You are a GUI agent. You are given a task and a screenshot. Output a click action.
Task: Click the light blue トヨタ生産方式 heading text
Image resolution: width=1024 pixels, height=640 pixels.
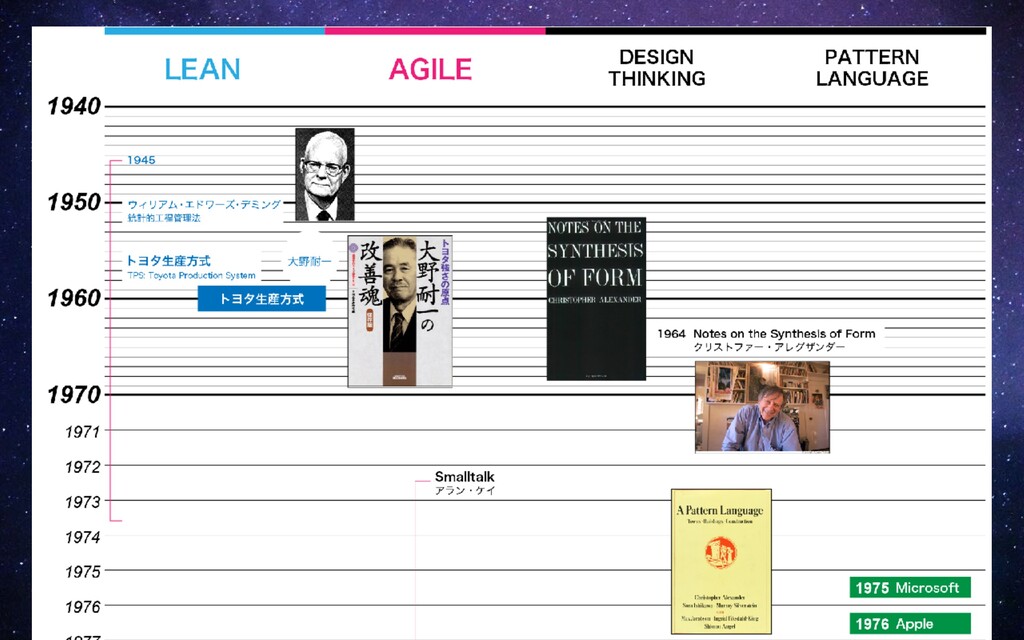(168, 261)
